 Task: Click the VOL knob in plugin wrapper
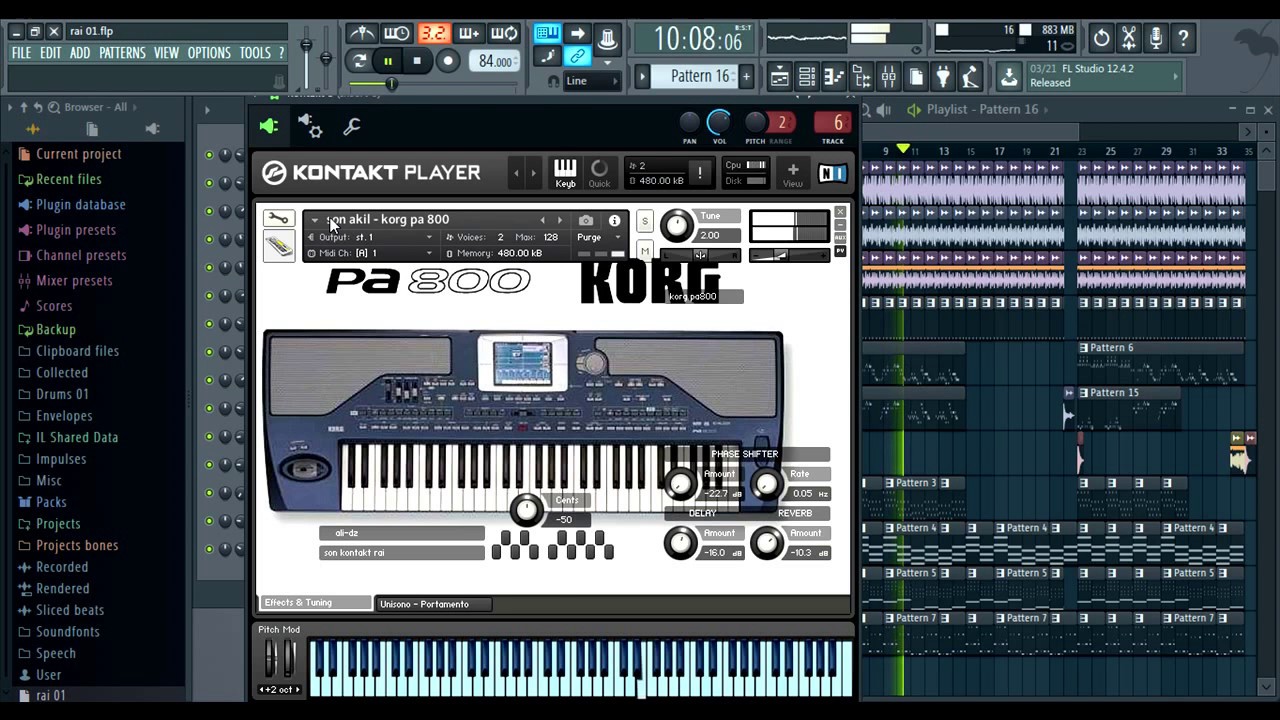[718, 123]
